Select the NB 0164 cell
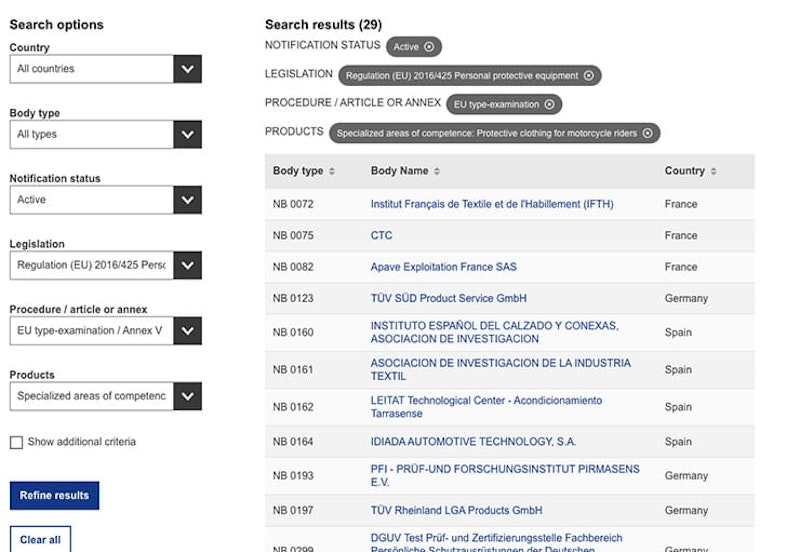 coord(293,442)
